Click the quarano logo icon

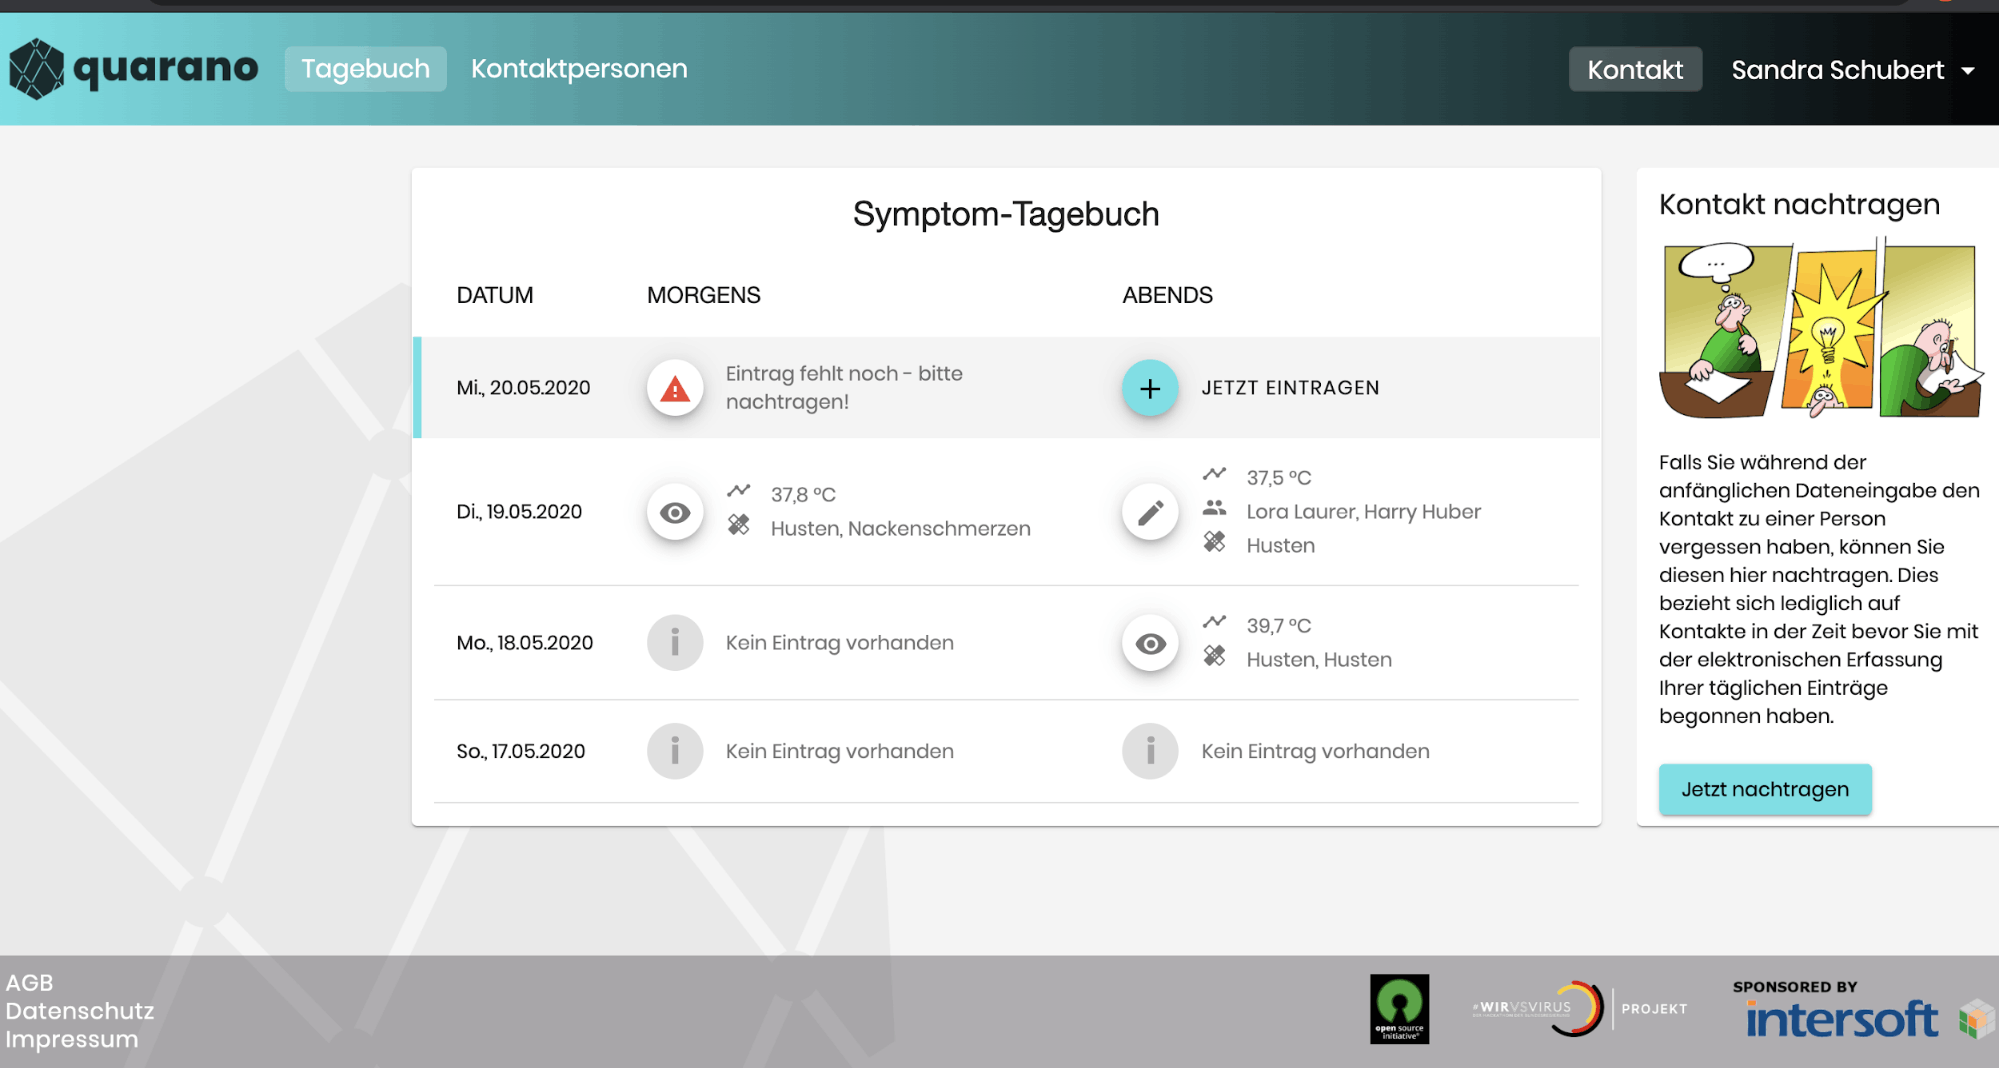[37, 69]
